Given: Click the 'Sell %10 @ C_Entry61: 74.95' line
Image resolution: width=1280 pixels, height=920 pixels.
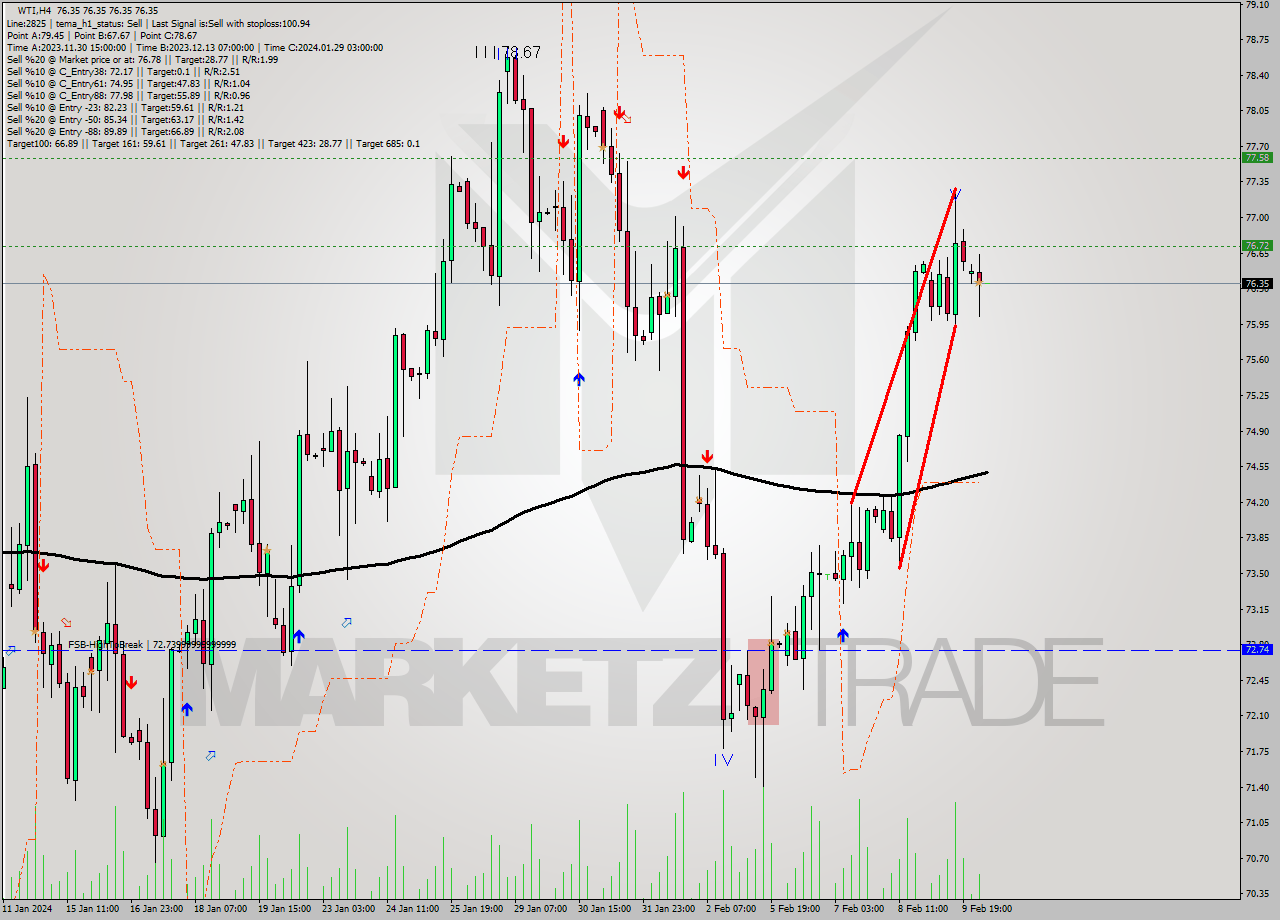Looking at the screenshot, I should tap(128, 83).
